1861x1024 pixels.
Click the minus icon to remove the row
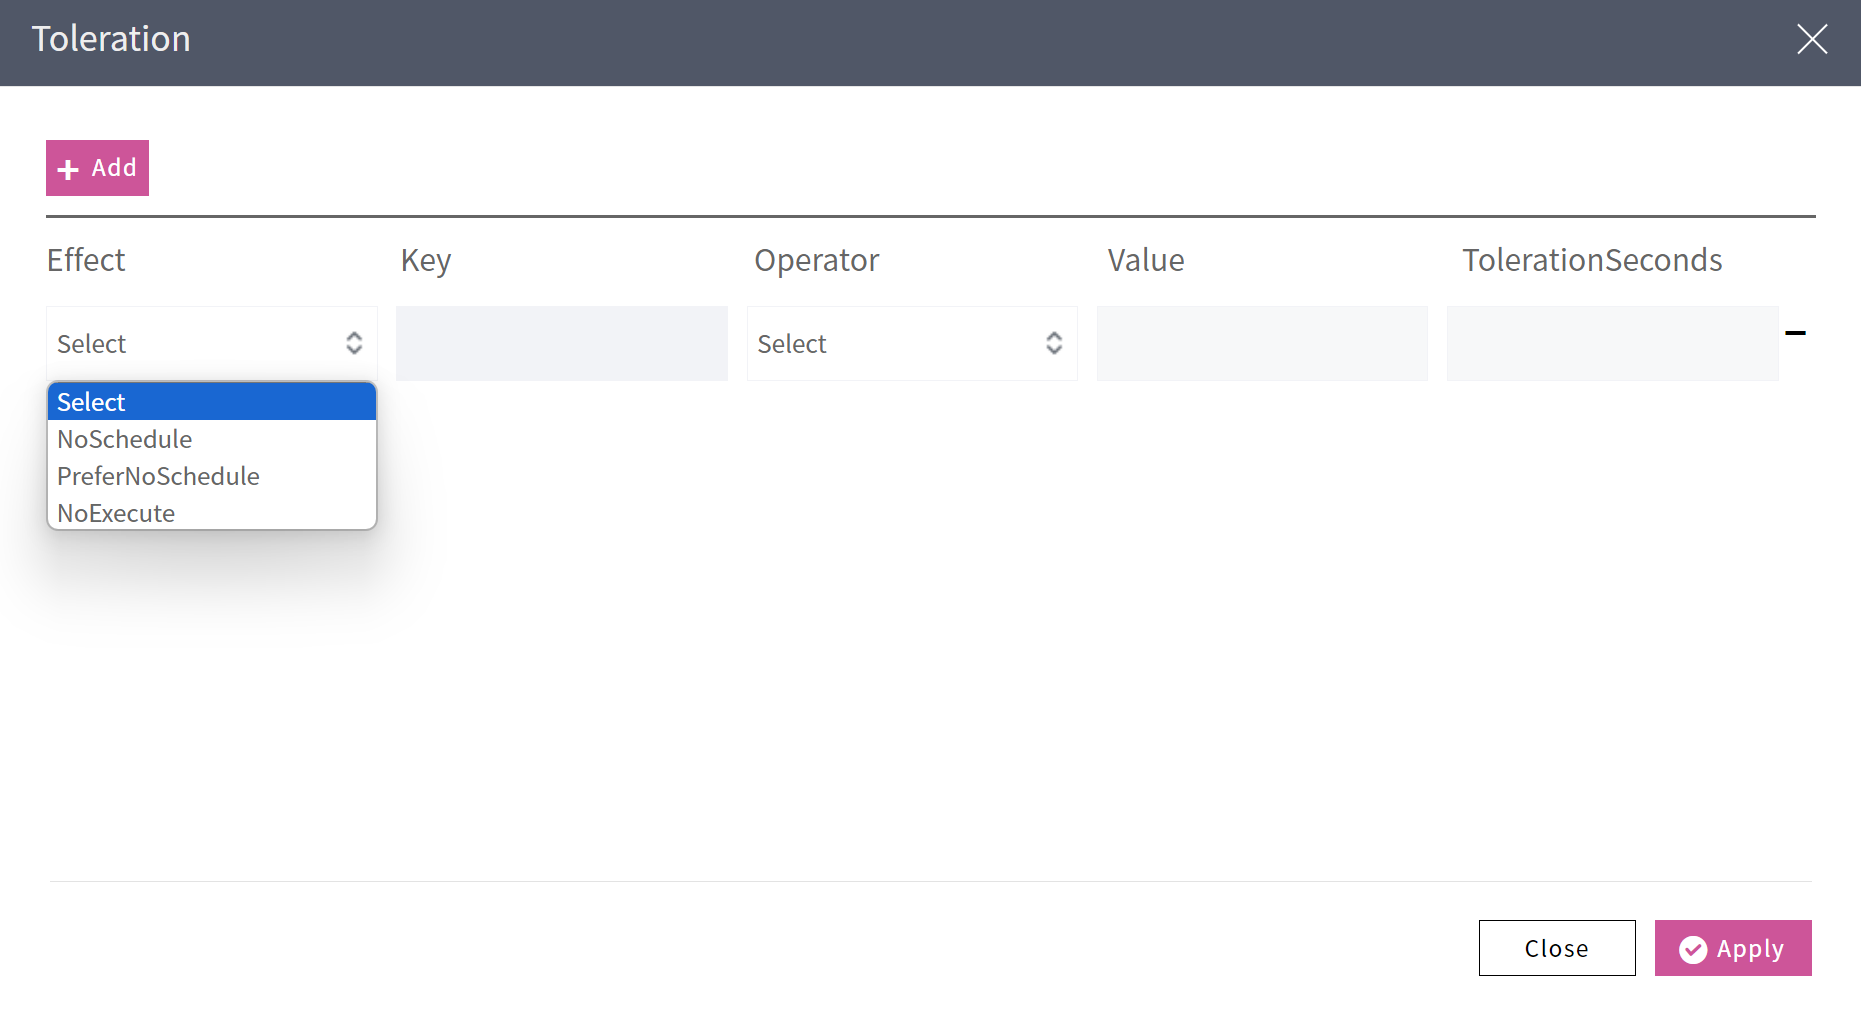(1795, 333)
